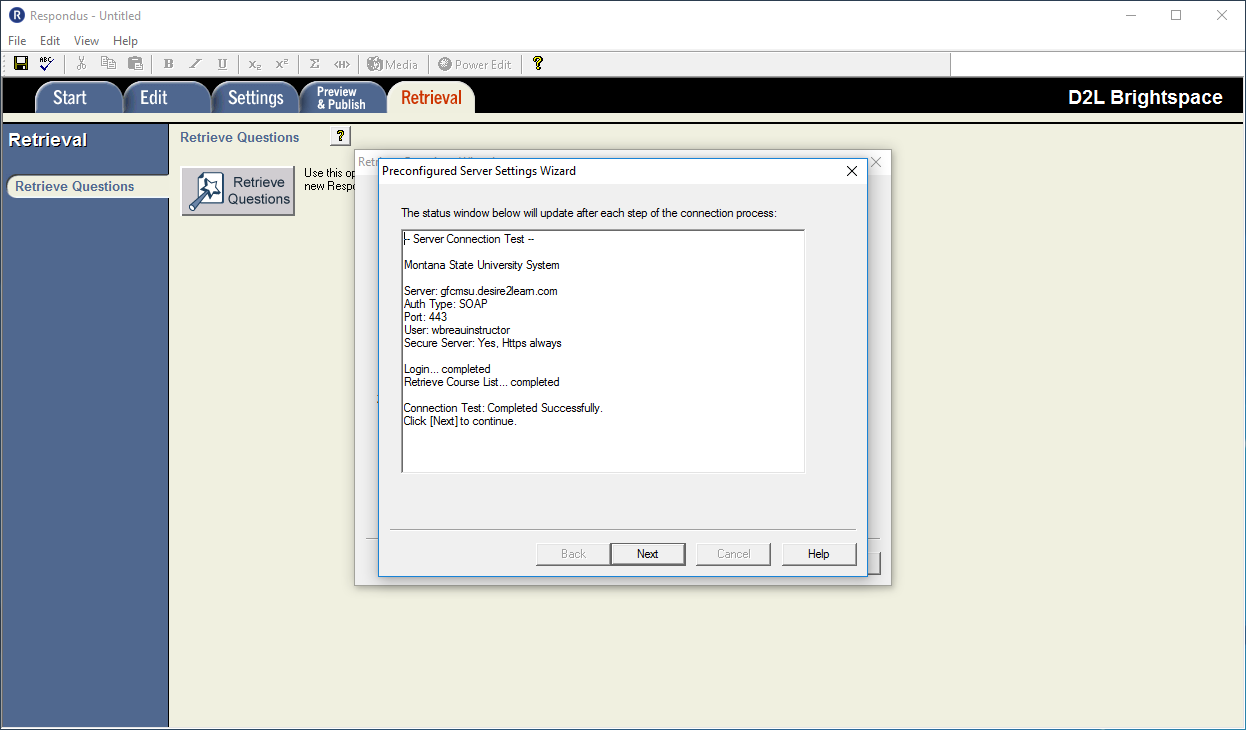The height and width of the screenshot is (730, 1246).
Task: Open the equation editor sigma icon
Action: [x=314, y=64]
